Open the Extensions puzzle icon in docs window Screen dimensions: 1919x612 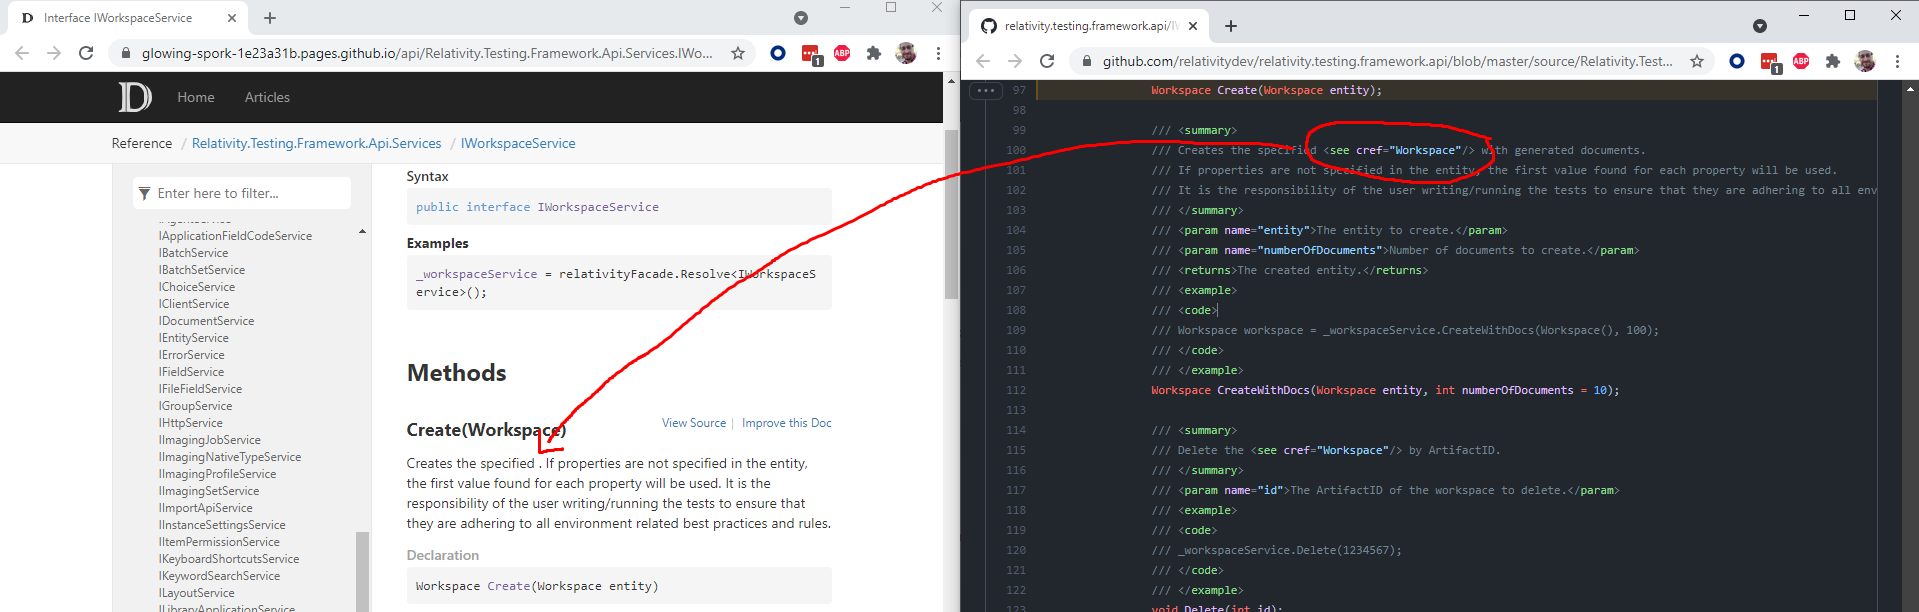click(873, 53)
